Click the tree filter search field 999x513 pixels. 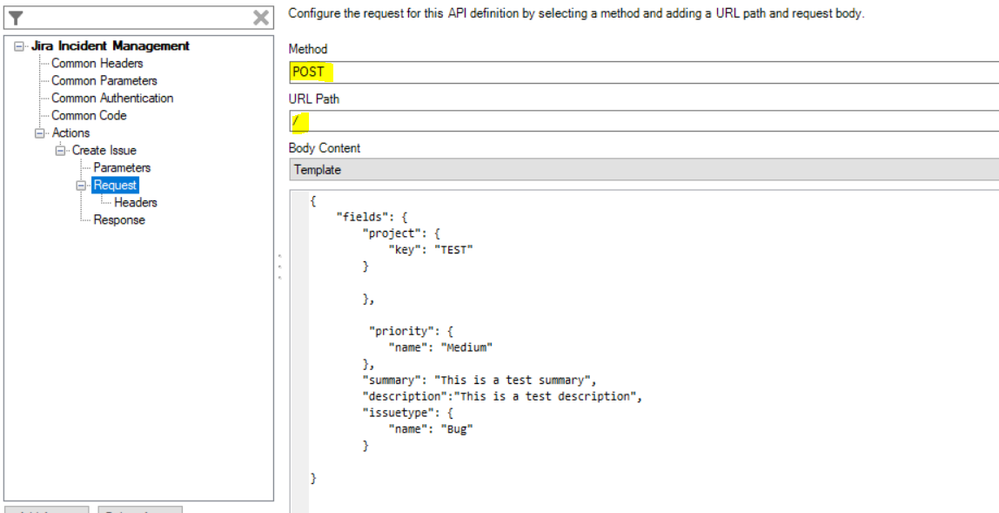click(x=138, y=17)
